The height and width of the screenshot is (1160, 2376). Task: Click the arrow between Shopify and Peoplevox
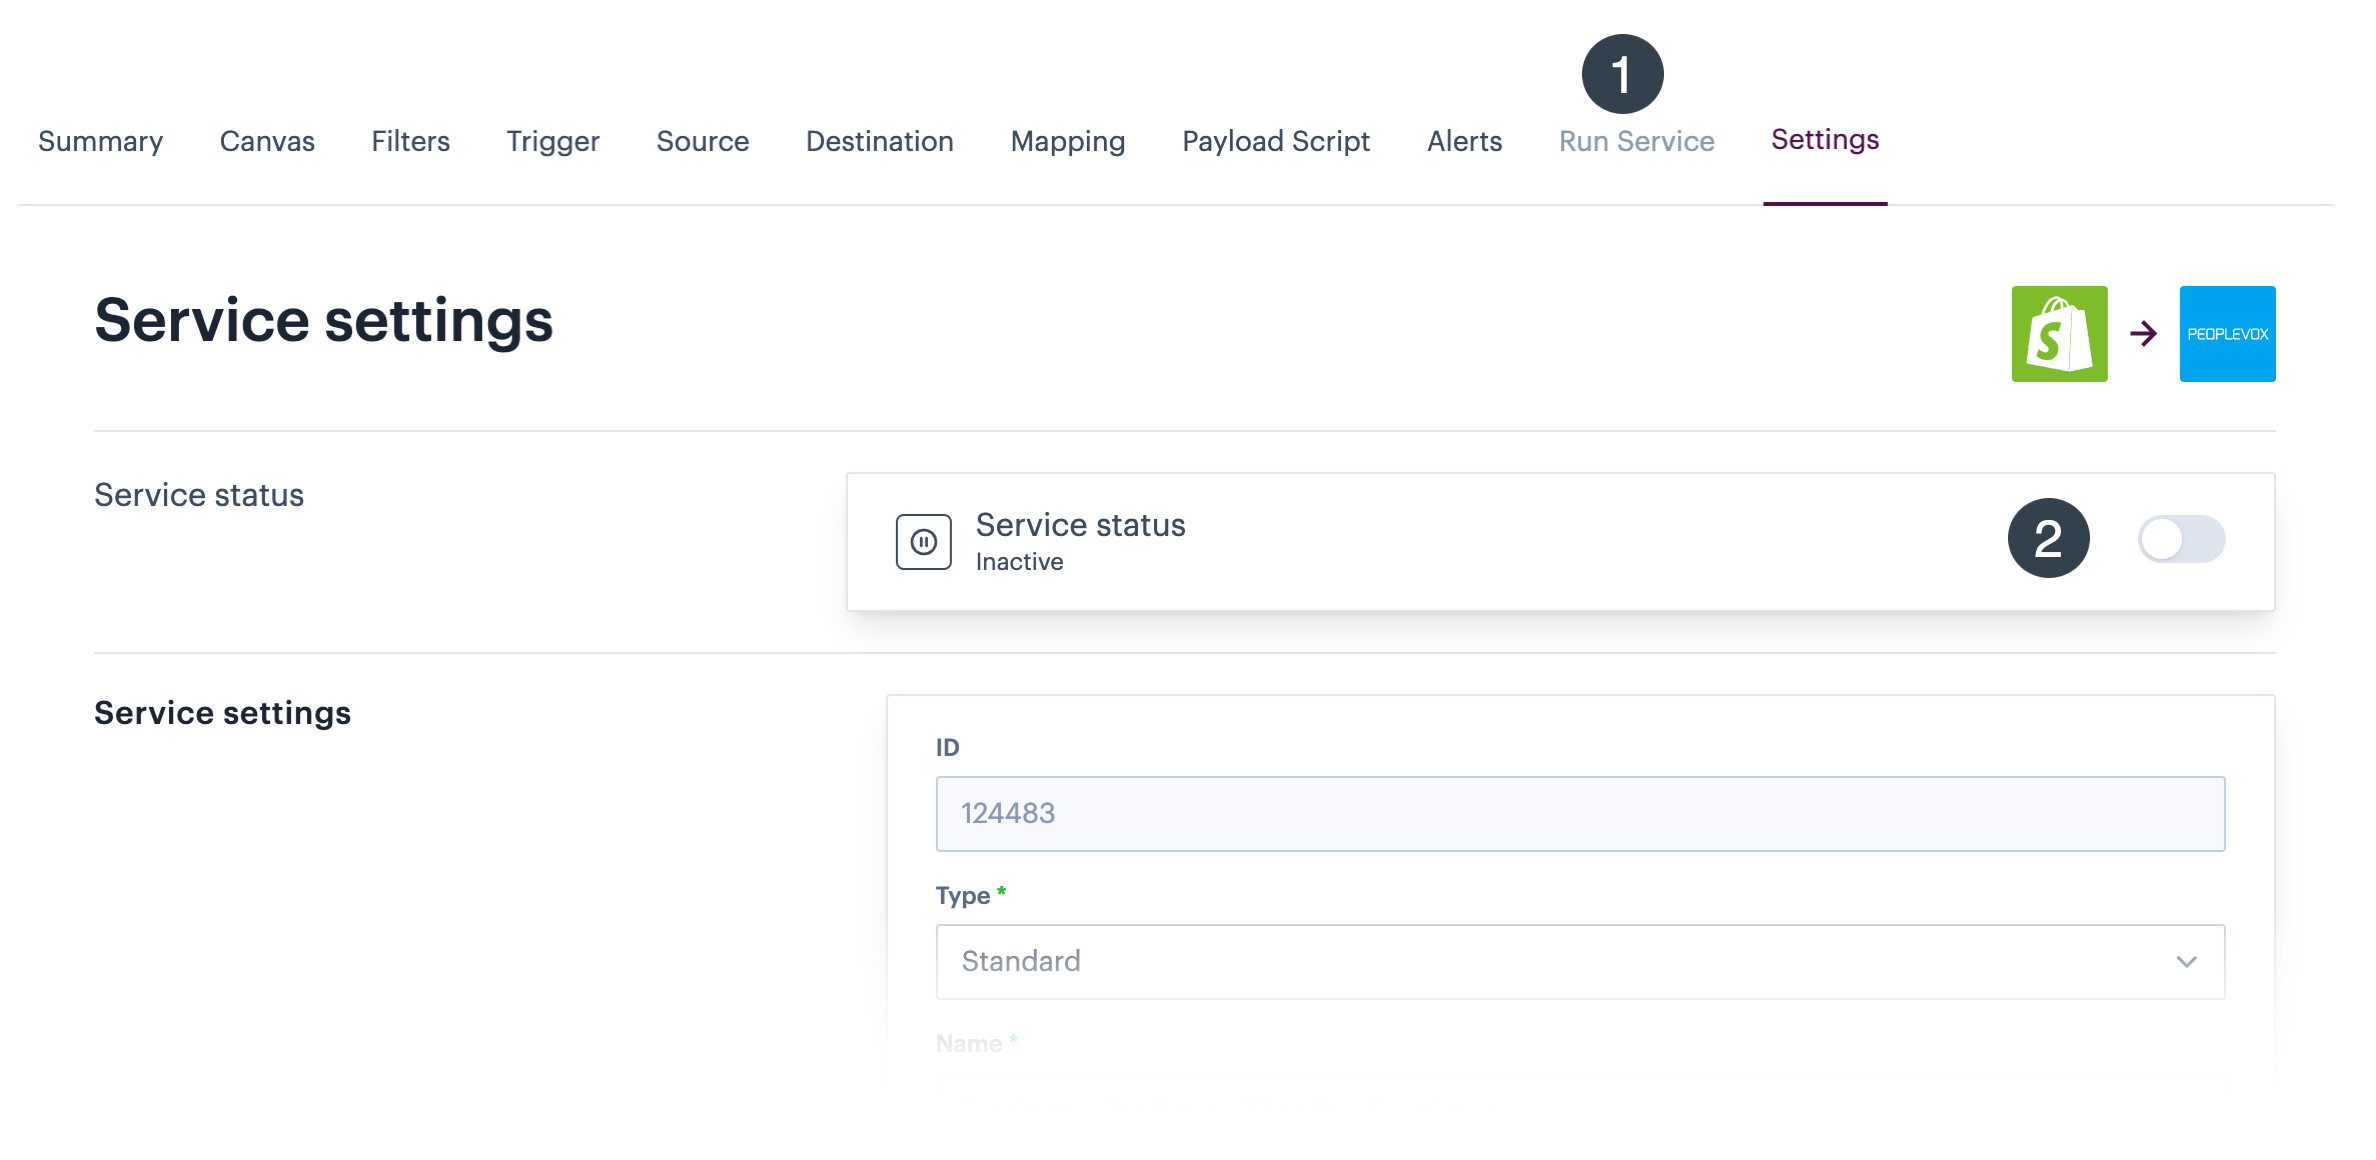tap(2143, 334)
